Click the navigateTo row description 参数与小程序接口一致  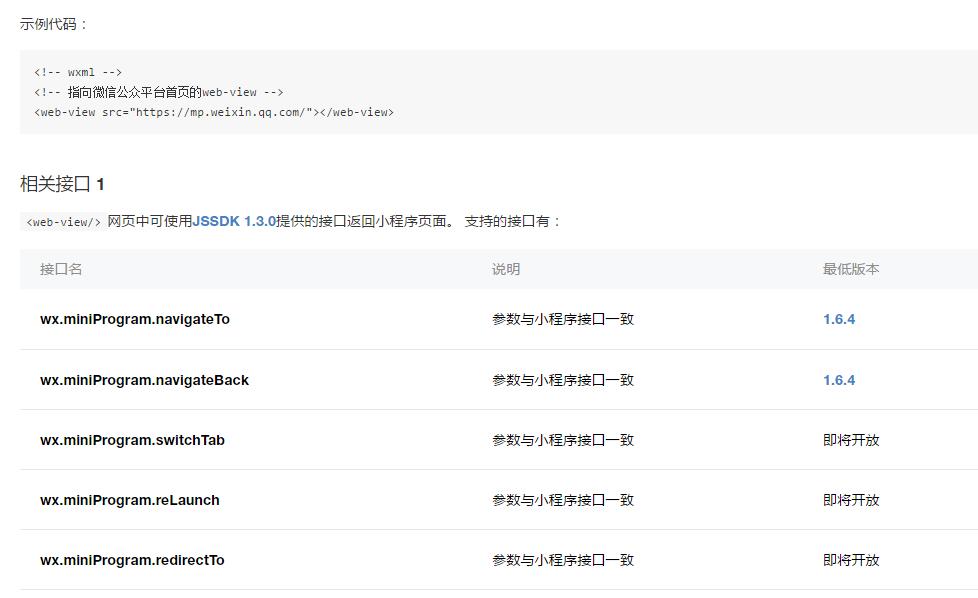point(562,319)
